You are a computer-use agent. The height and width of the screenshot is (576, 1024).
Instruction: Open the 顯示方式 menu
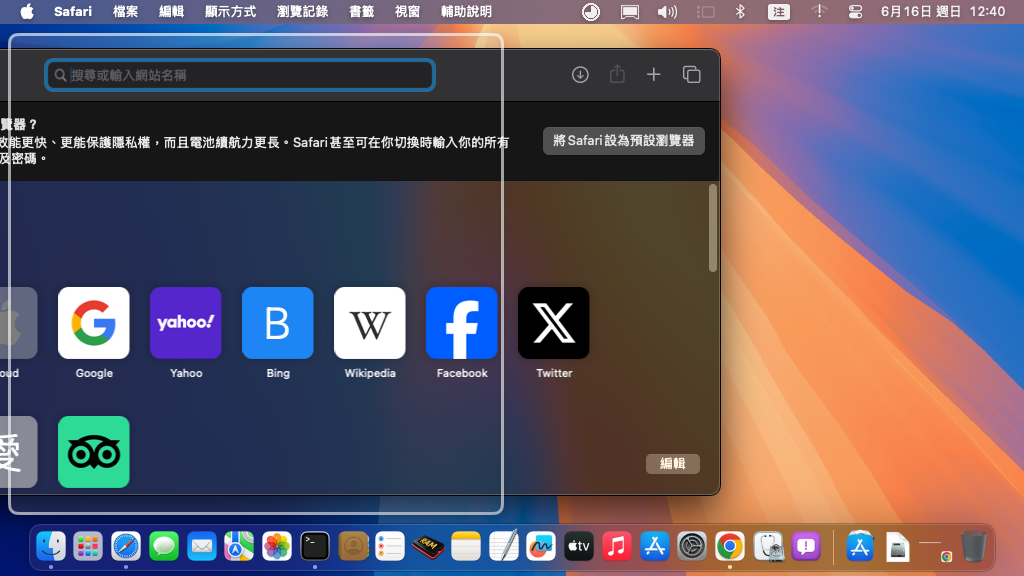pyautogui.click(x=231, y=12)
